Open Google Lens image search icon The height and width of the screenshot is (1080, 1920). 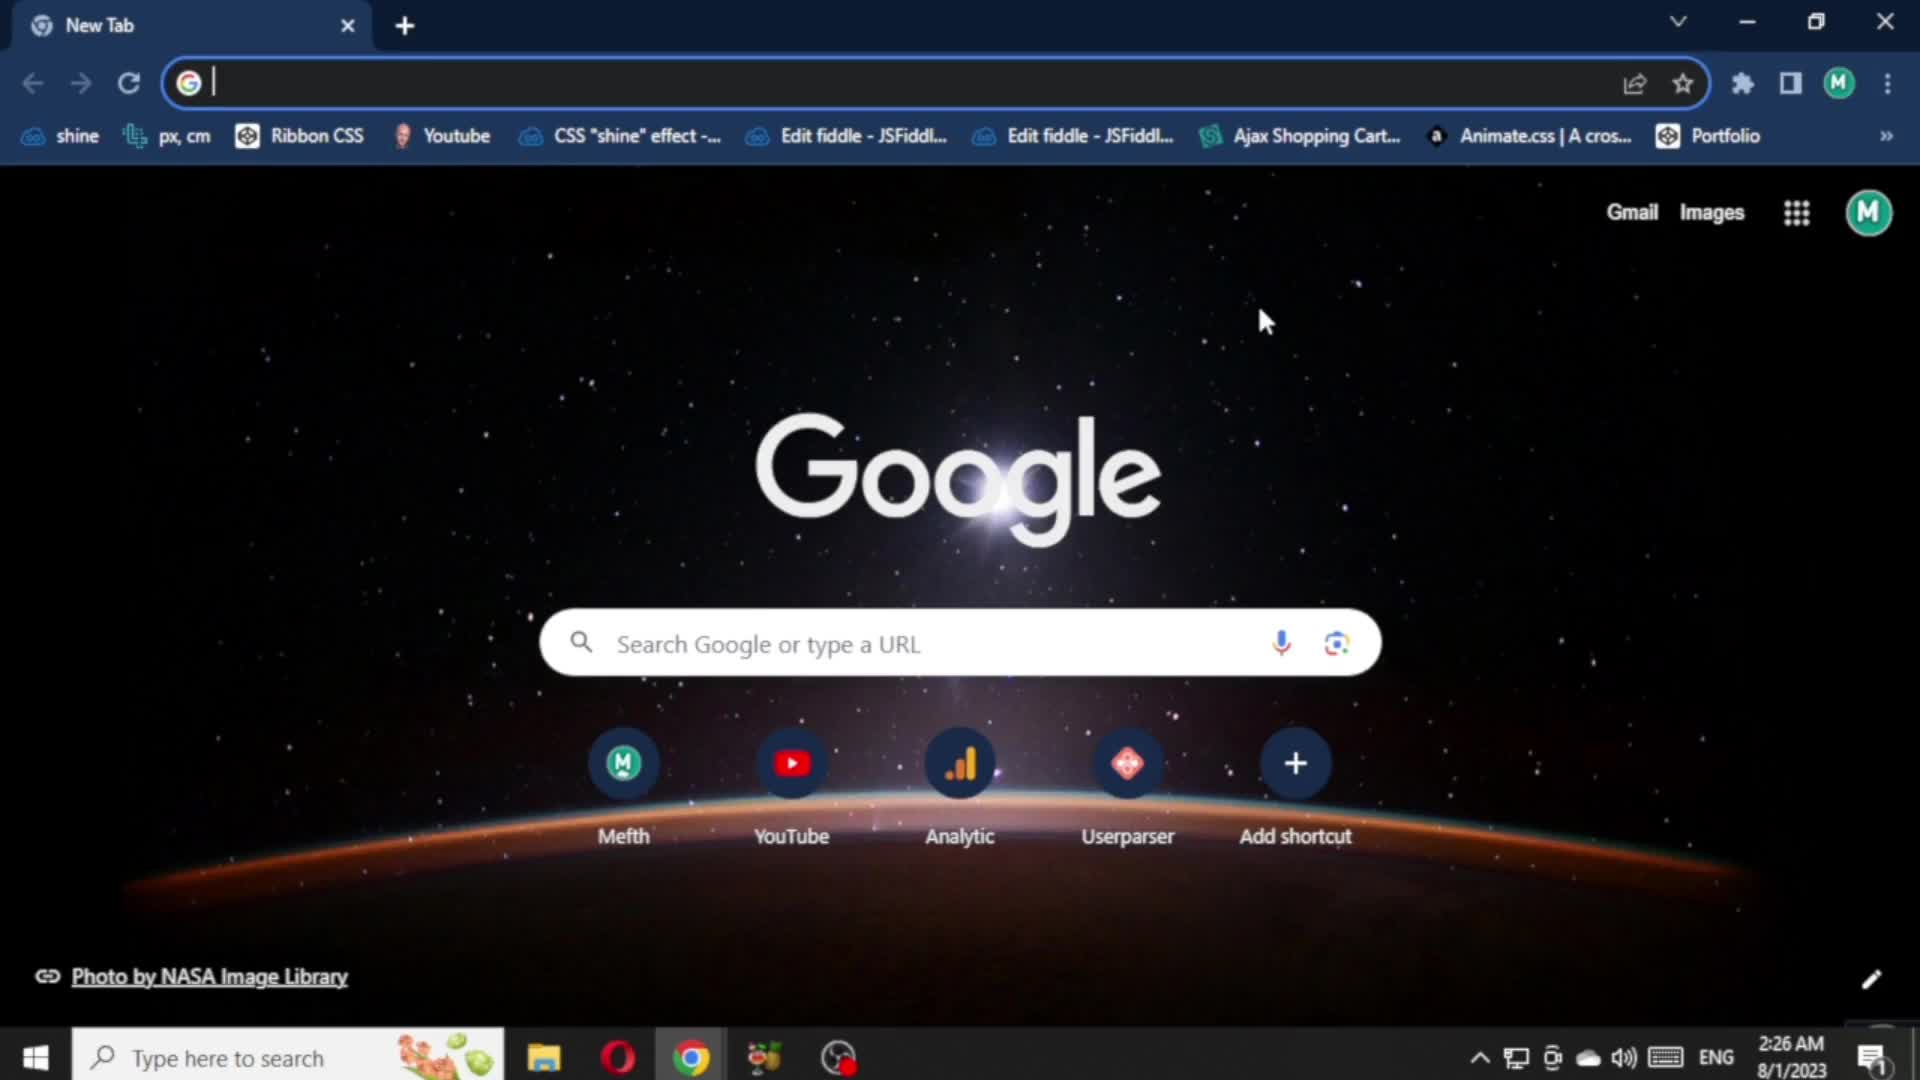[1336, 643]
